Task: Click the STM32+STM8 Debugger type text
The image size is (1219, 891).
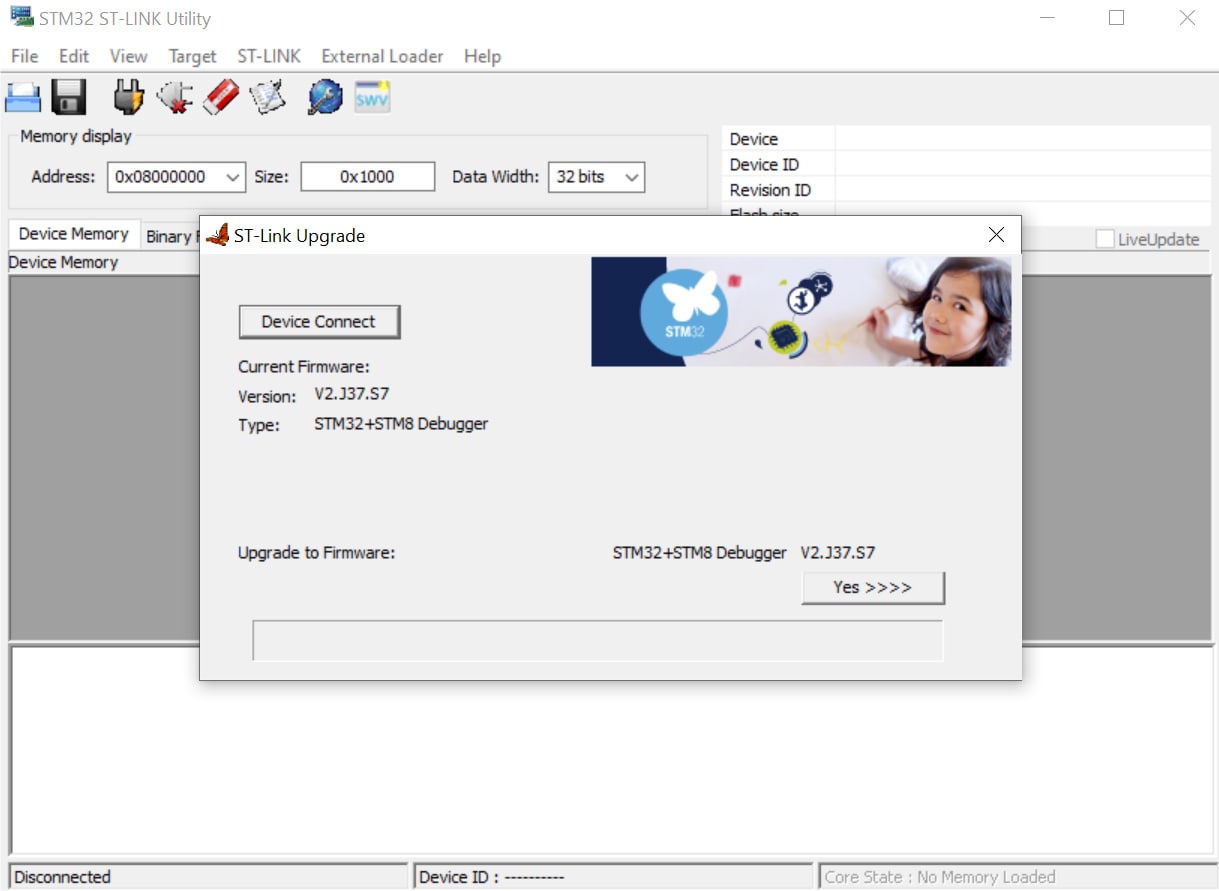Action: pos(401,424)
